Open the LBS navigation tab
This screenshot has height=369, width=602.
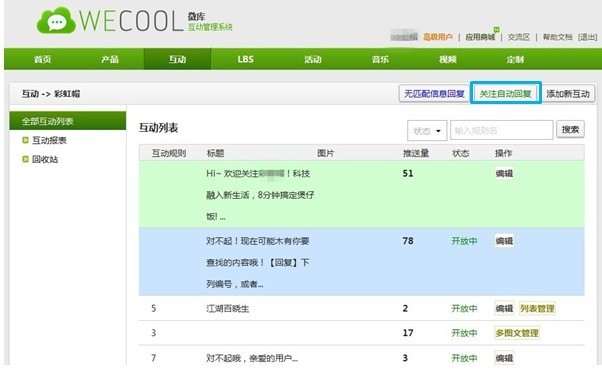[x=245, y=59]
